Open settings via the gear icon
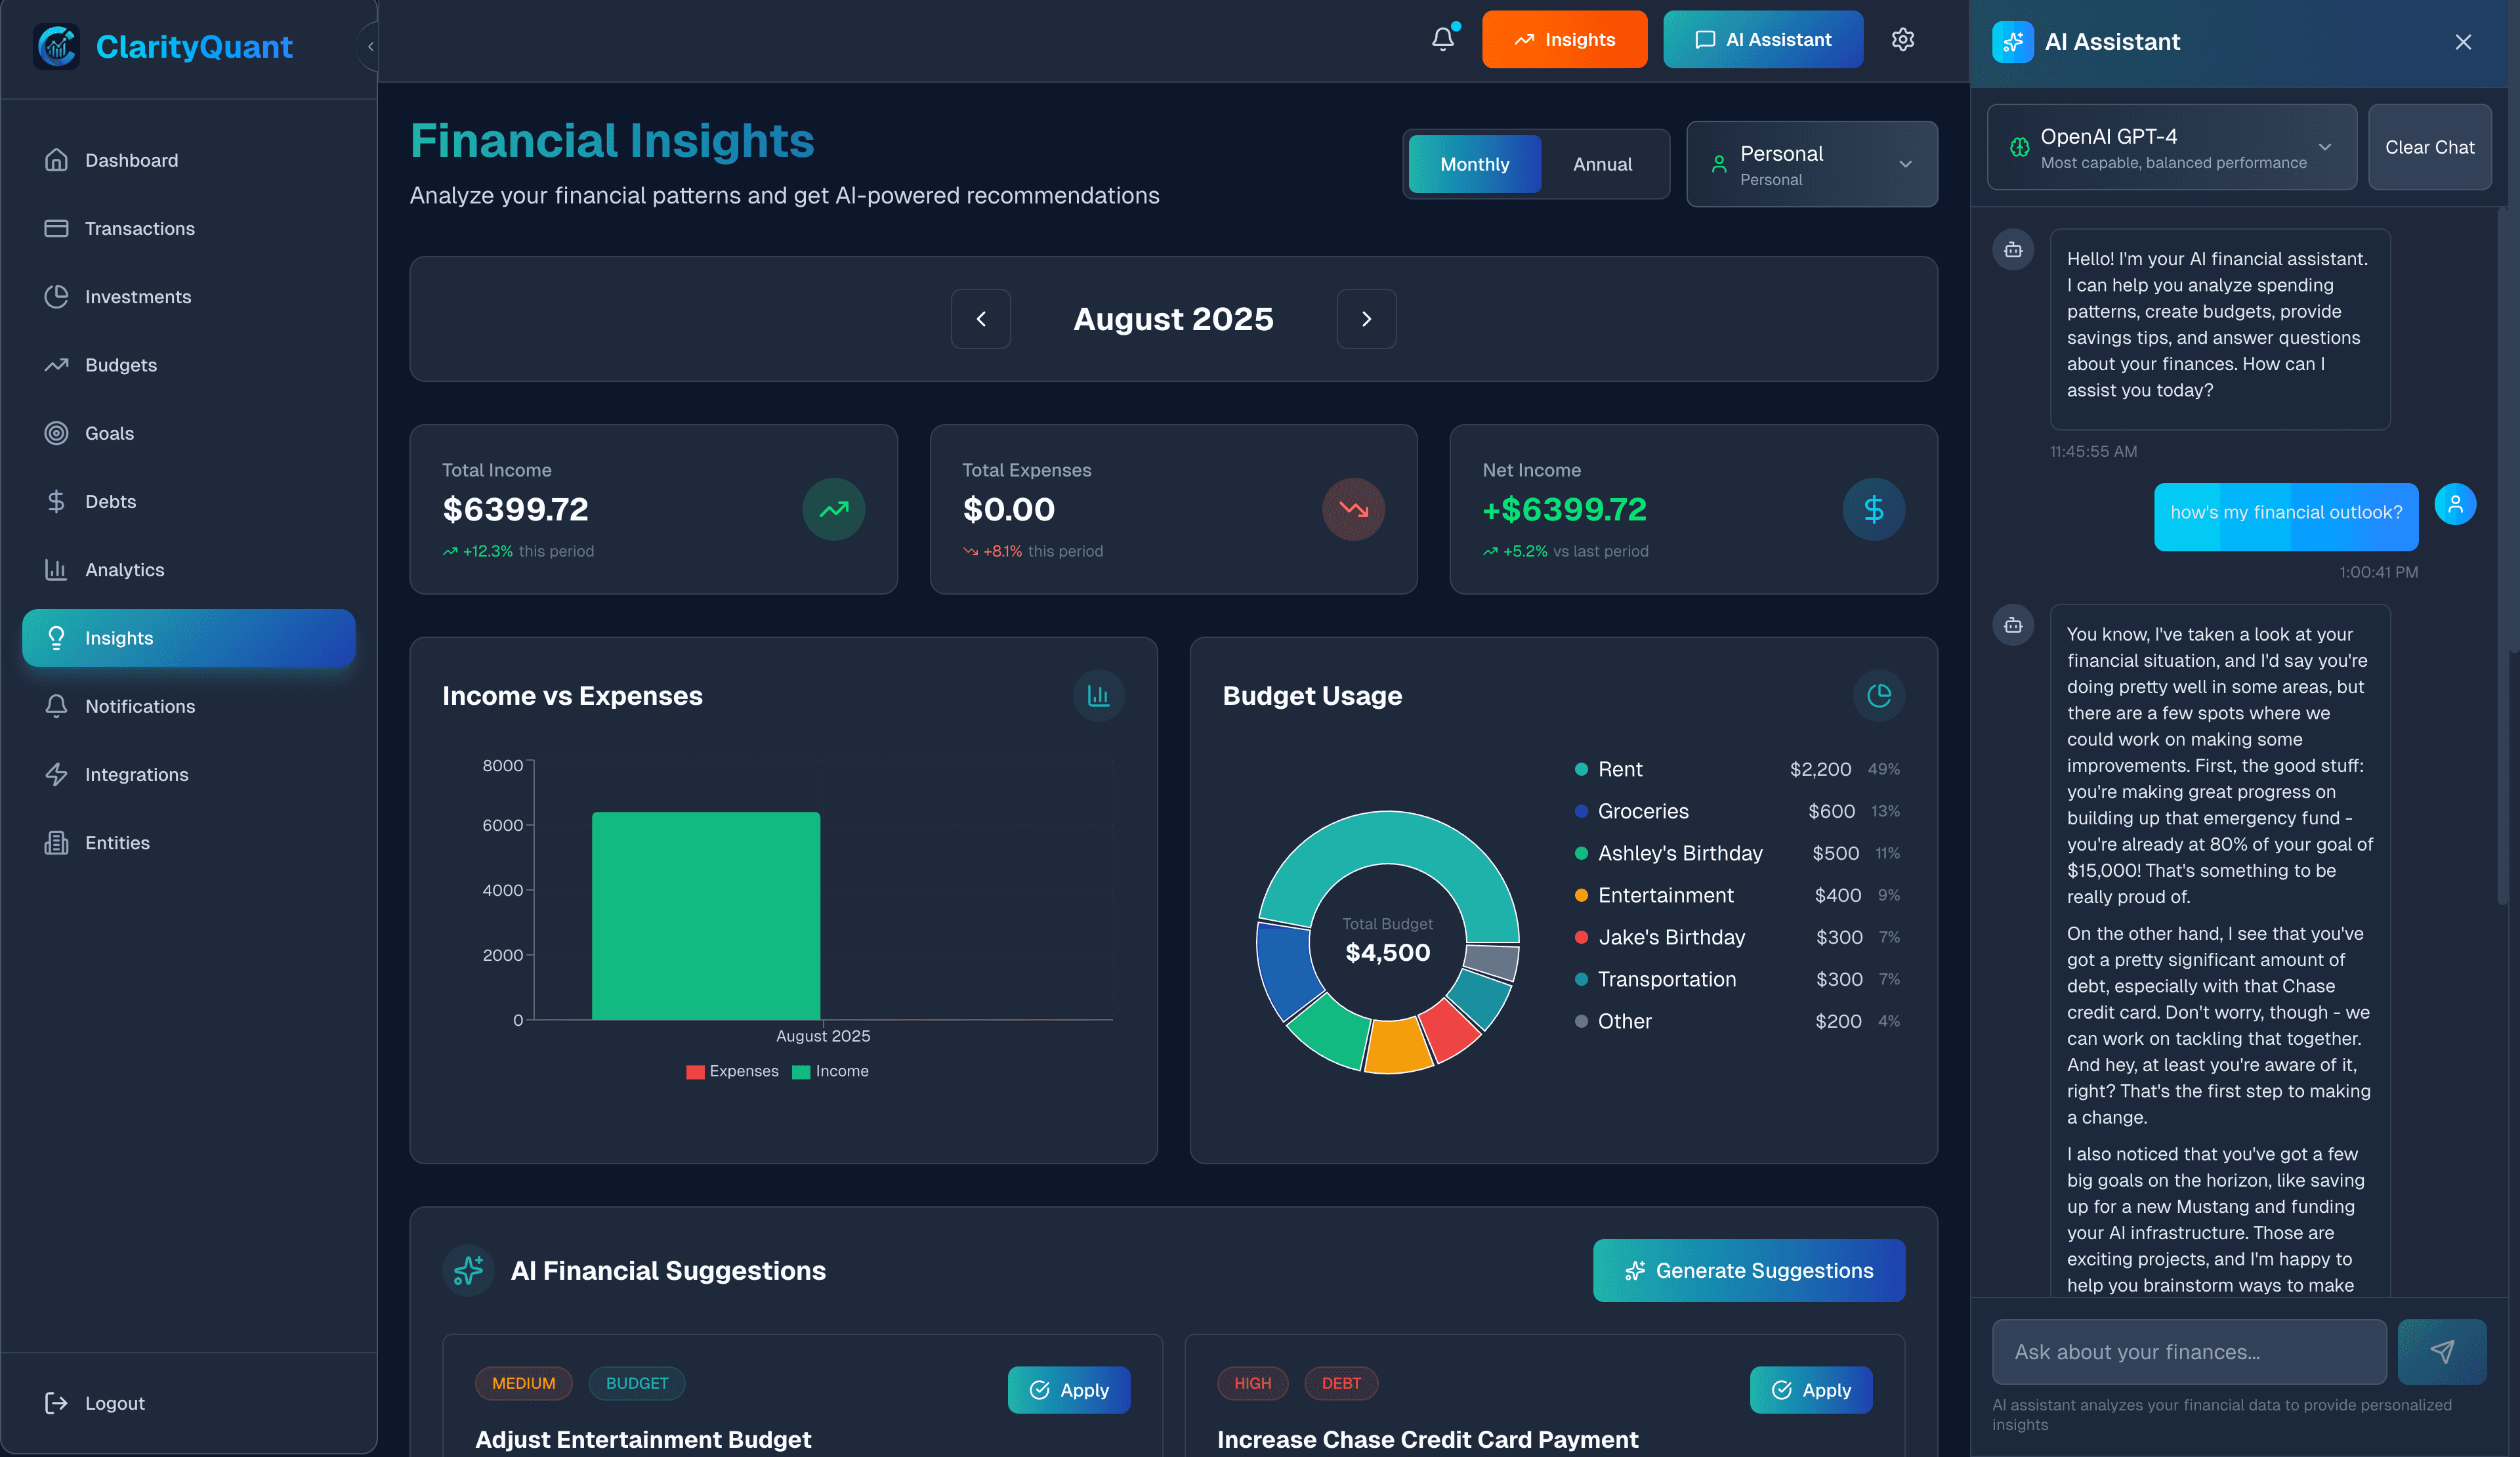Image resolution: width=2520 pixels, height=1457 pixels. 1902,40
